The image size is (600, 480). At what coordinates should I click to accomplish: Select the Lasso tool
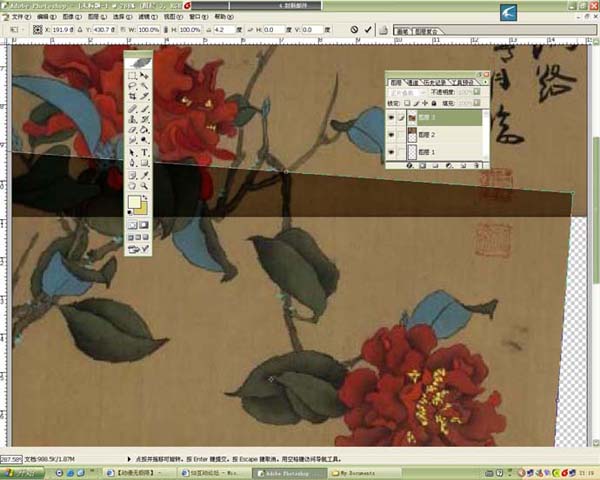tap(132, 86)
